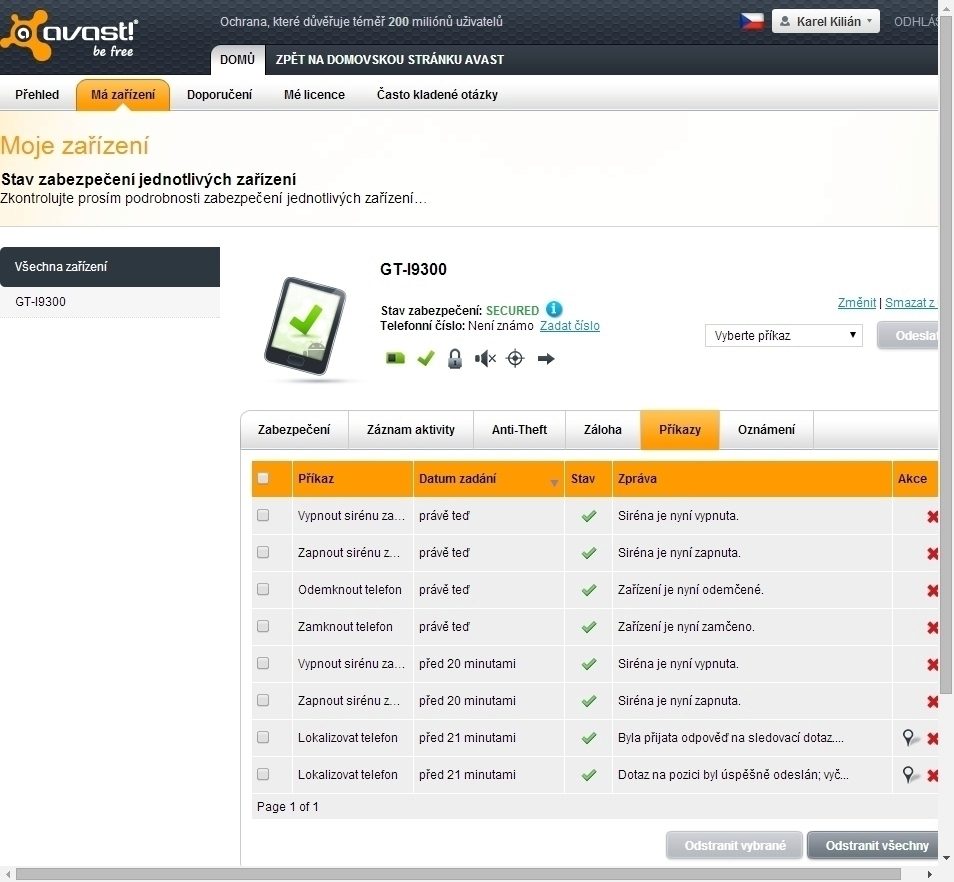
Task: Click the blue info icon next to SECURED
Action: click(x=554, y=309)
